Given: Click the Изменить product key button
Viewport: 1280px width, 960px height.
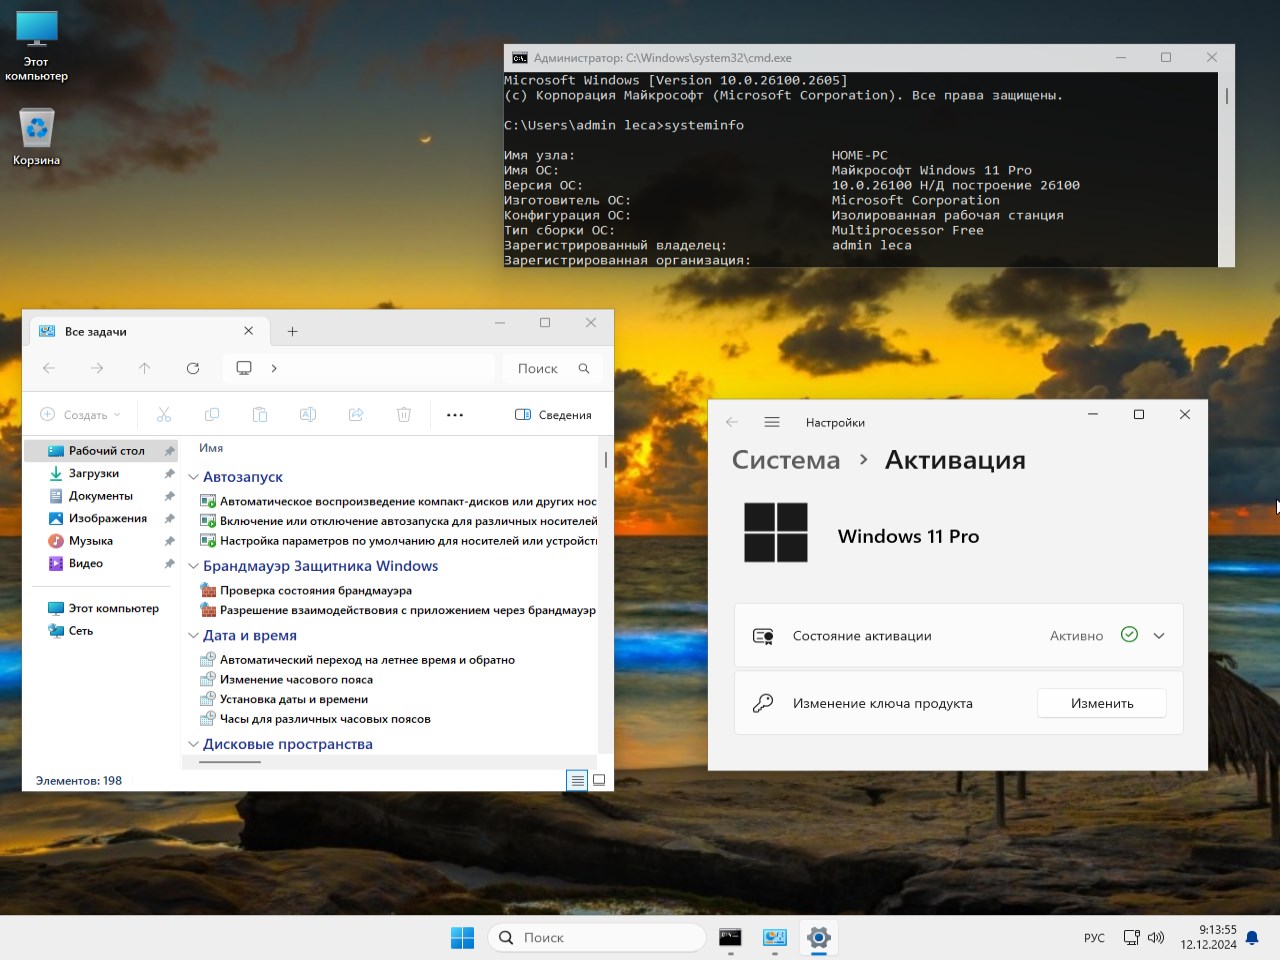Looking at the screenshot, I should 1101,703.
